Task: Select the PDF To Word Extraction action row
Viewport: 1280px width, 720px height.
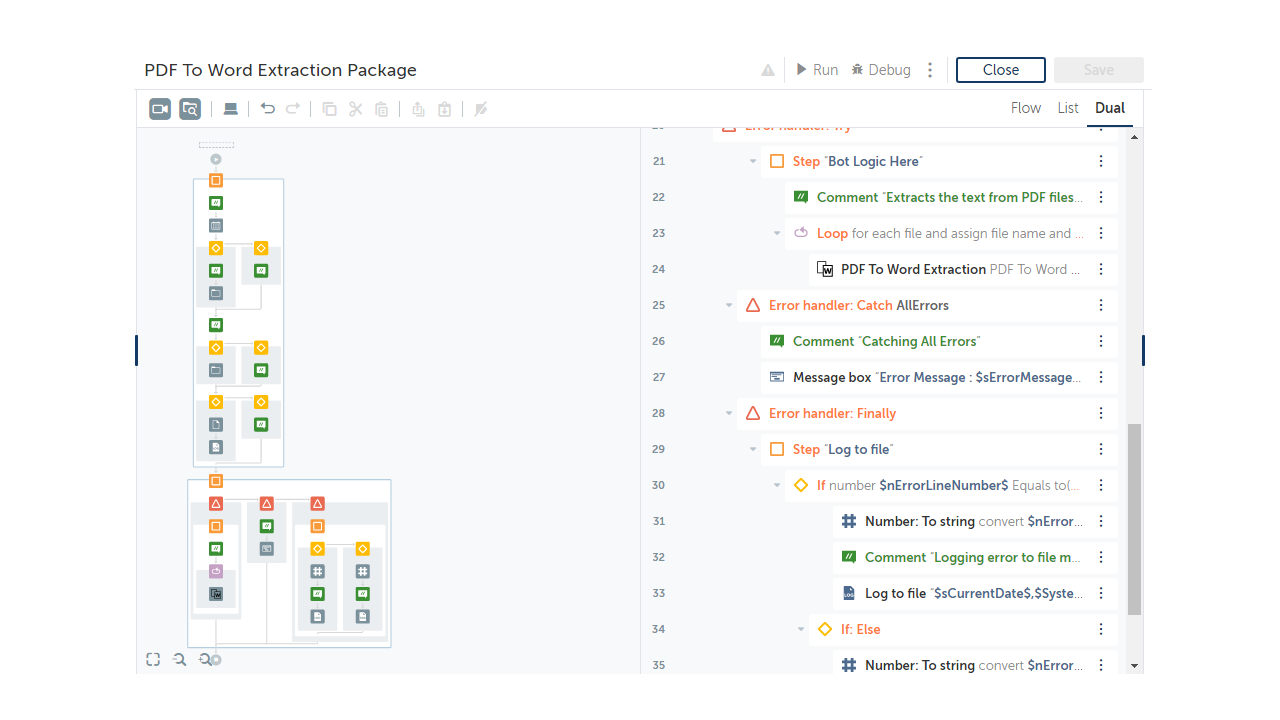Action: [960, 269]
